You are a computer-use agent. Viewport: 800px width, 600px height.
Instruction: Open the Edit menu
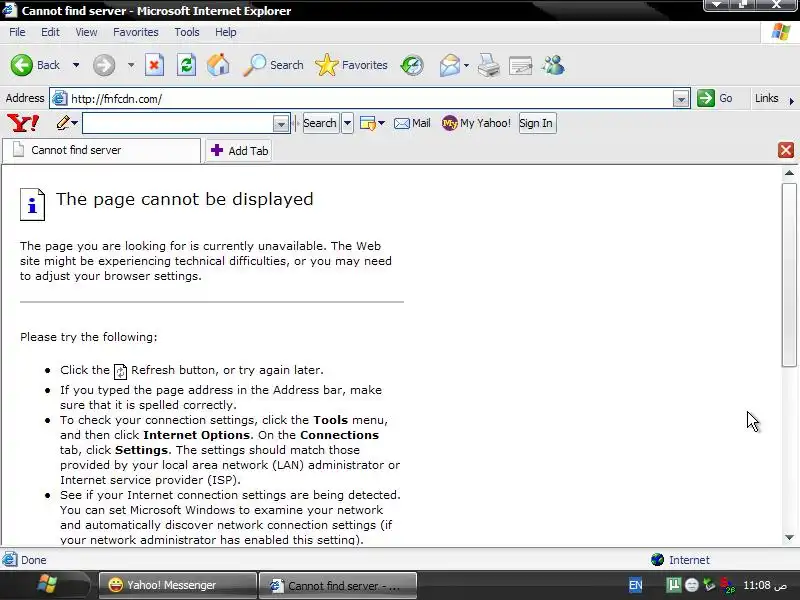click(50, 32)
